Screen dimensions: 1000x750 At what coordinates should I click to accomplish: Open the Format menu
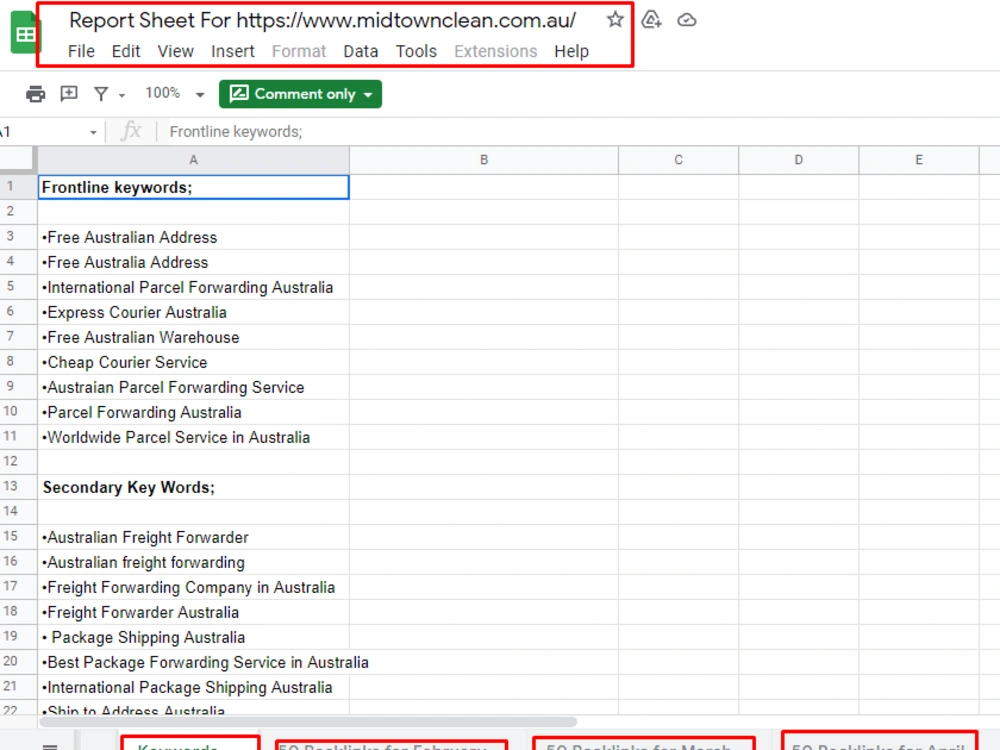(298, 51)
